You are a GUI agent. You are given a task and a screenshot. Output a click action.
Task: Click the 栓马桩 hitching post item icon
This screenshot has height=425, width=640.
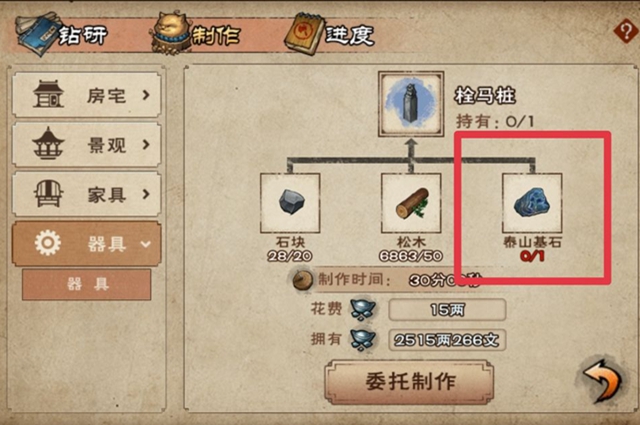[411, 104]
